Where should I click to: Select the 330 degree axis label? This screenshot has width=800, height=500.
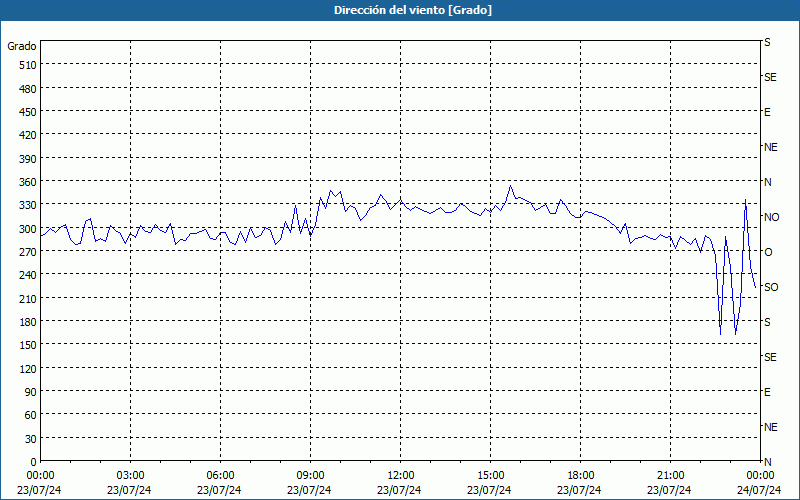(29, 206)
